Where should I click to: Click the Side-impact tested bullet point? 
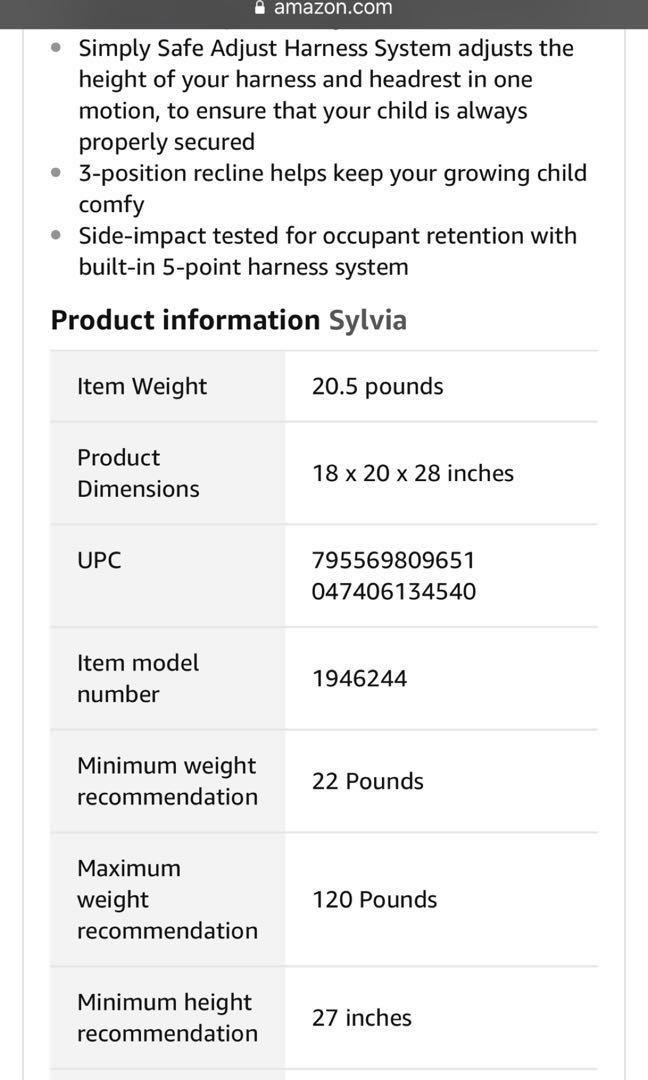[327, 251]
